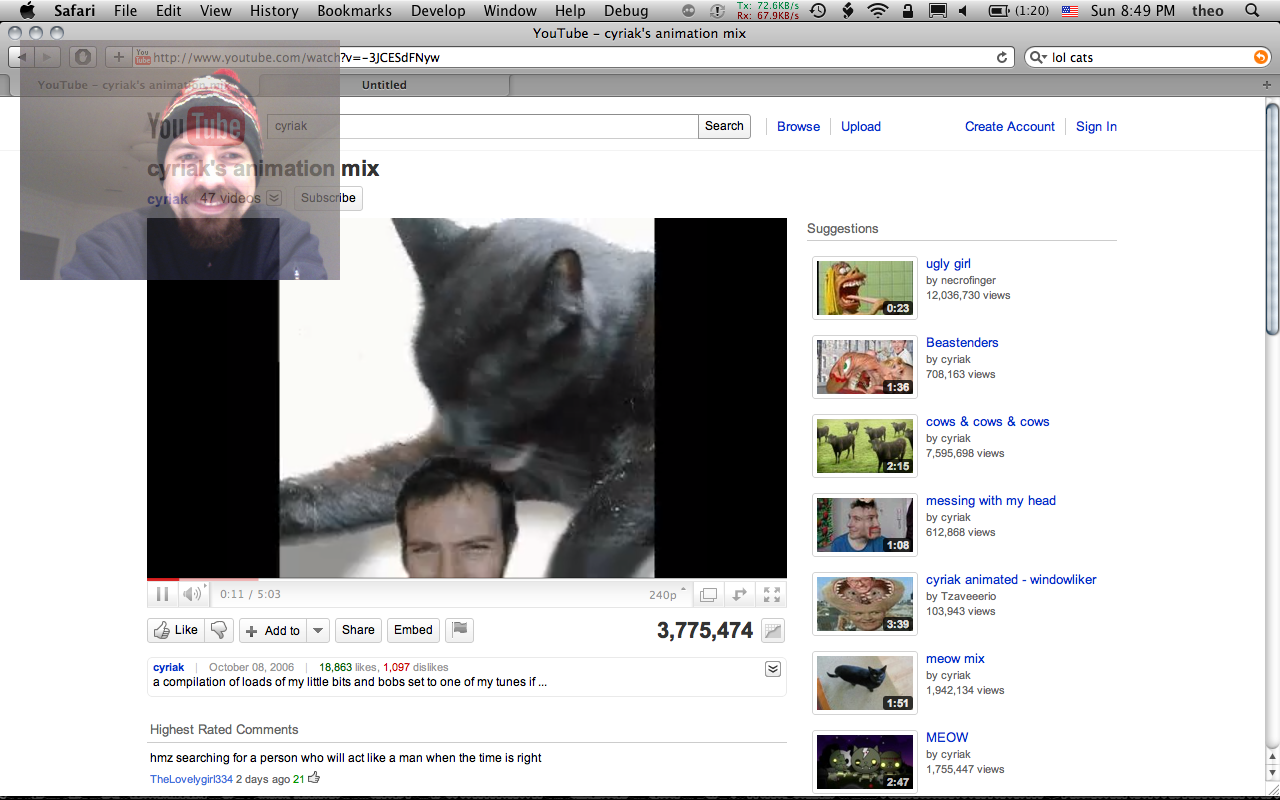Pause the playing video

pyautogui.click(x=162, y=594)
